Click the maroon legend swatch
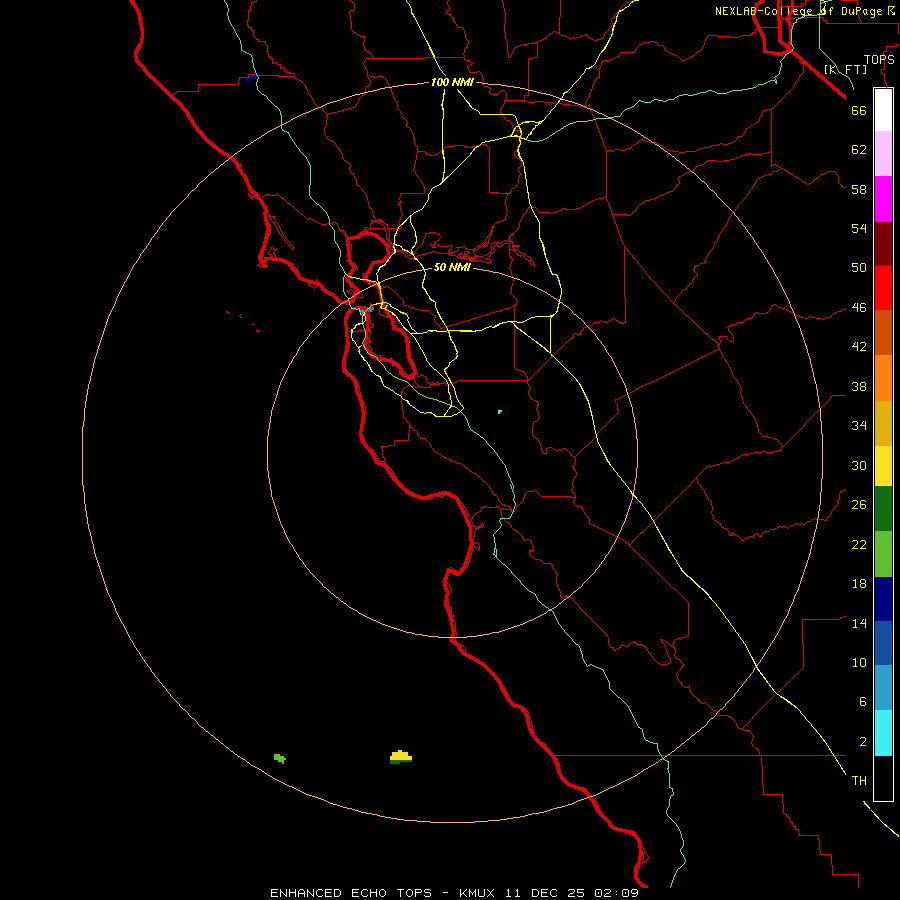 point(883,244)
